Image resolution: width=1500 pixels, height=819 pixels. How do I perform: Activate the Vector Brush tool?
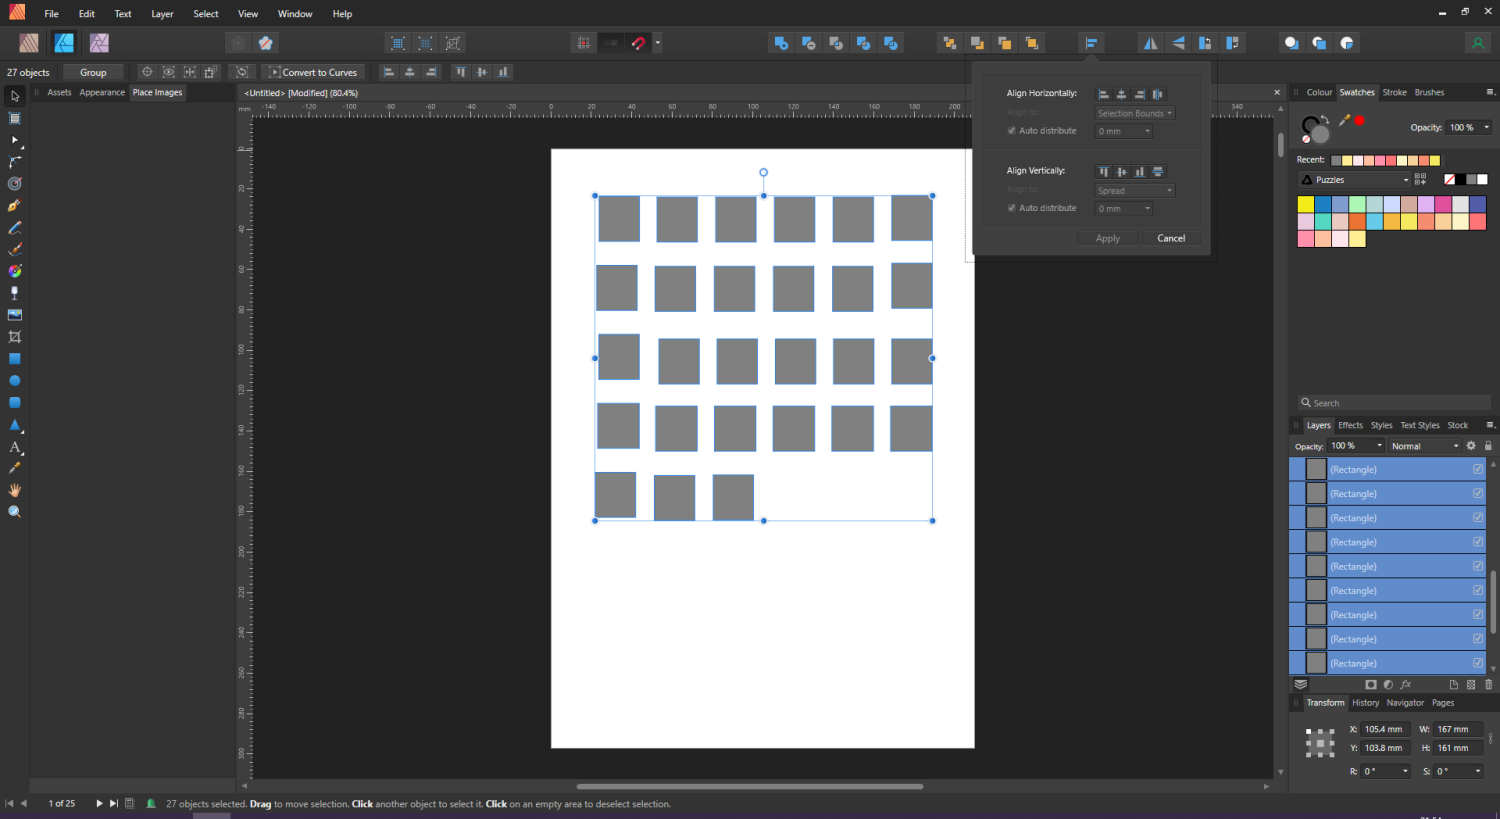(14, 249)
